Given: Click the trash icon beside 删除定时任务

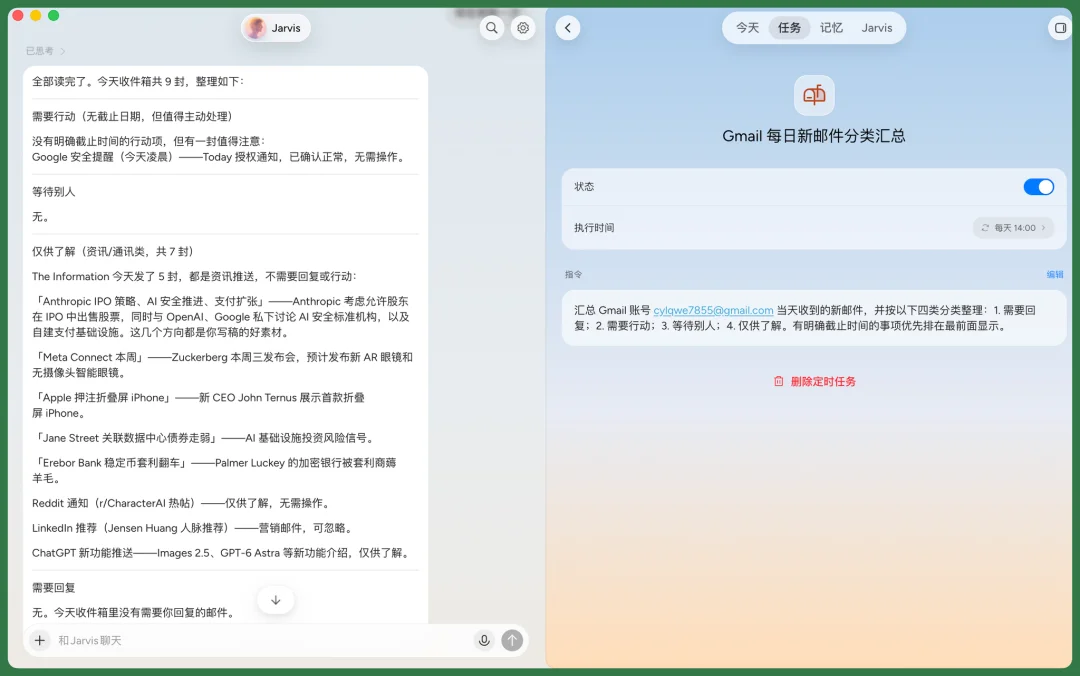Looking at the screenshot, I should coord(778,382).
